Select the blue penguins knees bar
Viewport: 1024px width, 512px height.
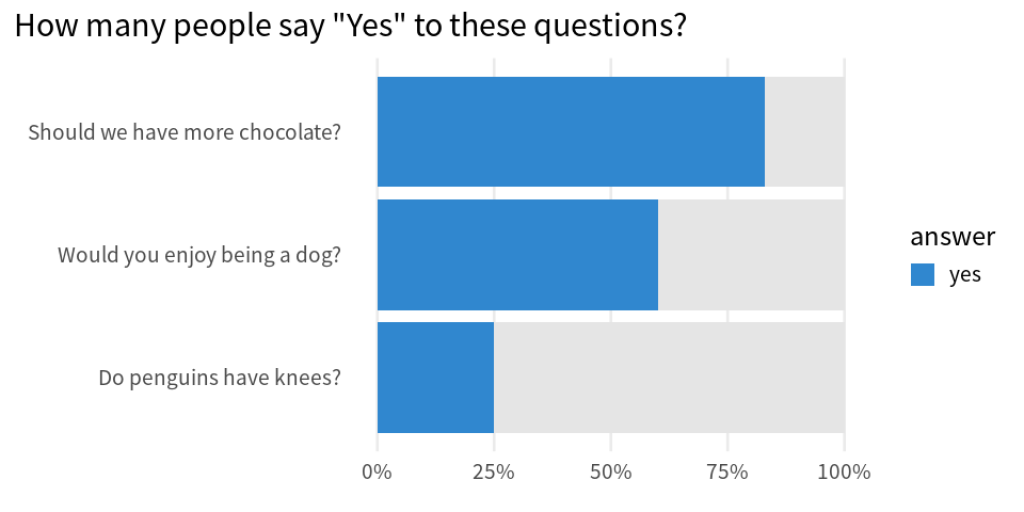pyautogui.click(x=436, y=377)
